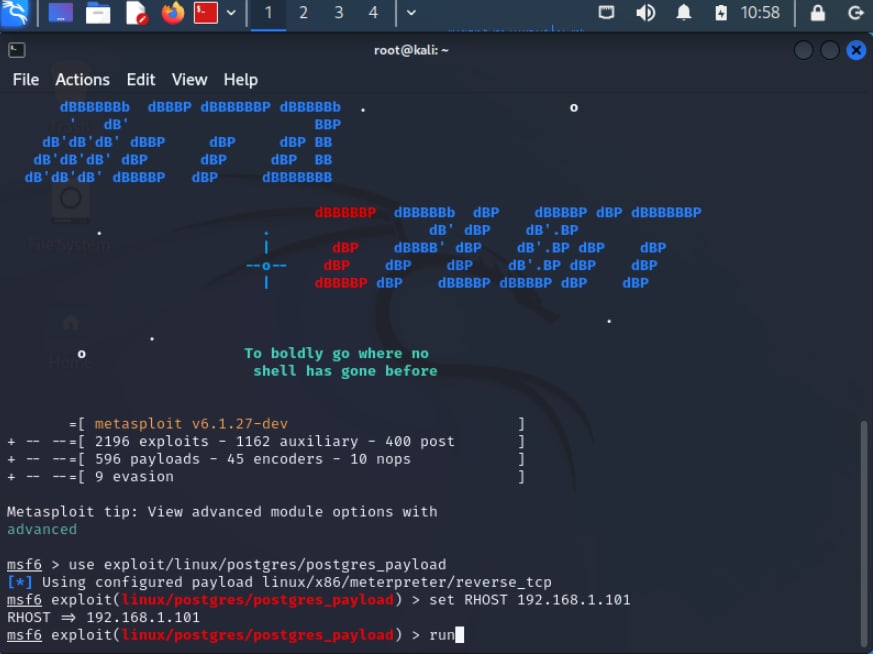Viewport: 873px width, 654px height.
Task: Switch to workspace 1
Action: pos(268,13)
